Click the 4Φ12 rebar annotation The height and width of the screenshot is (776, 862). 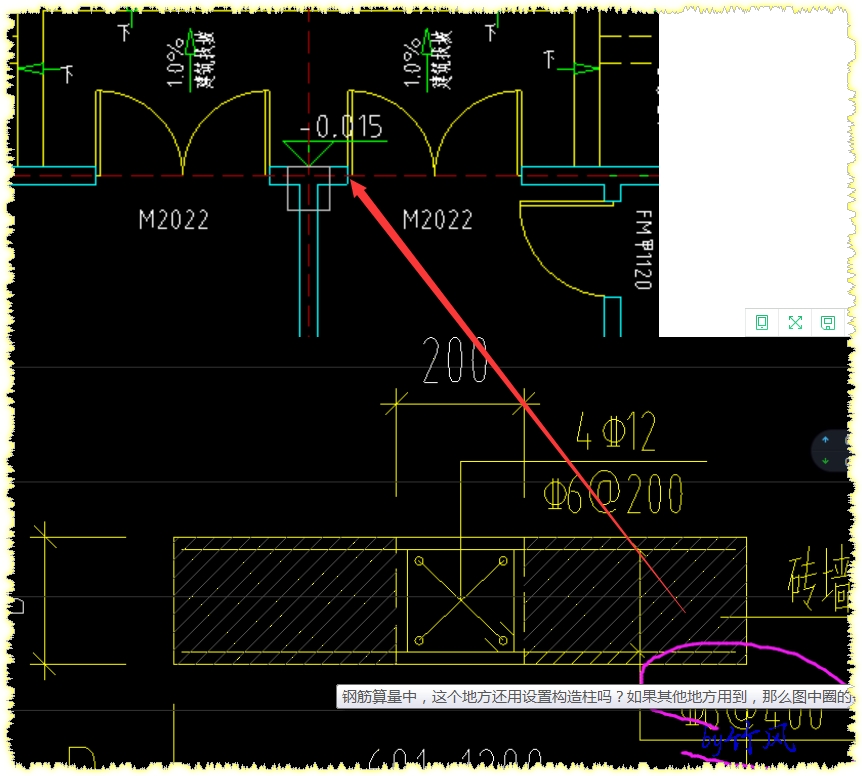click(x=616, y=431)
